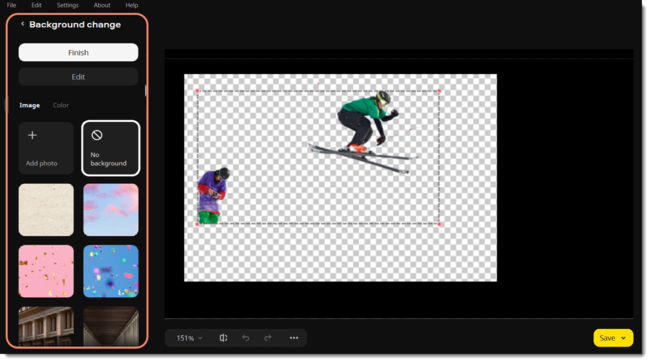Click the bottom-right selection handle
The image size is (650, 362).
click(x=439, y=224)
